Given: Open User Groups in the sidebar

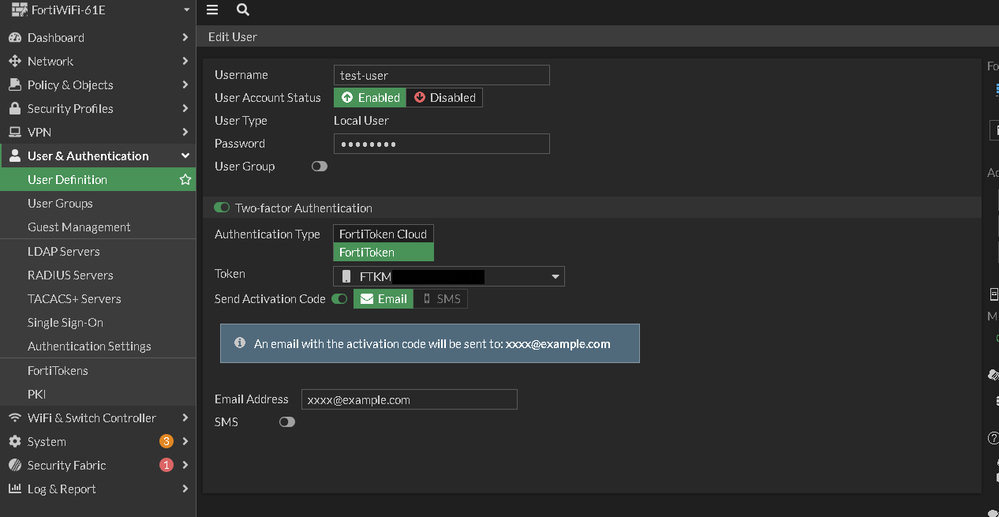Looking at the screenshot, I should tap(60, 203).
